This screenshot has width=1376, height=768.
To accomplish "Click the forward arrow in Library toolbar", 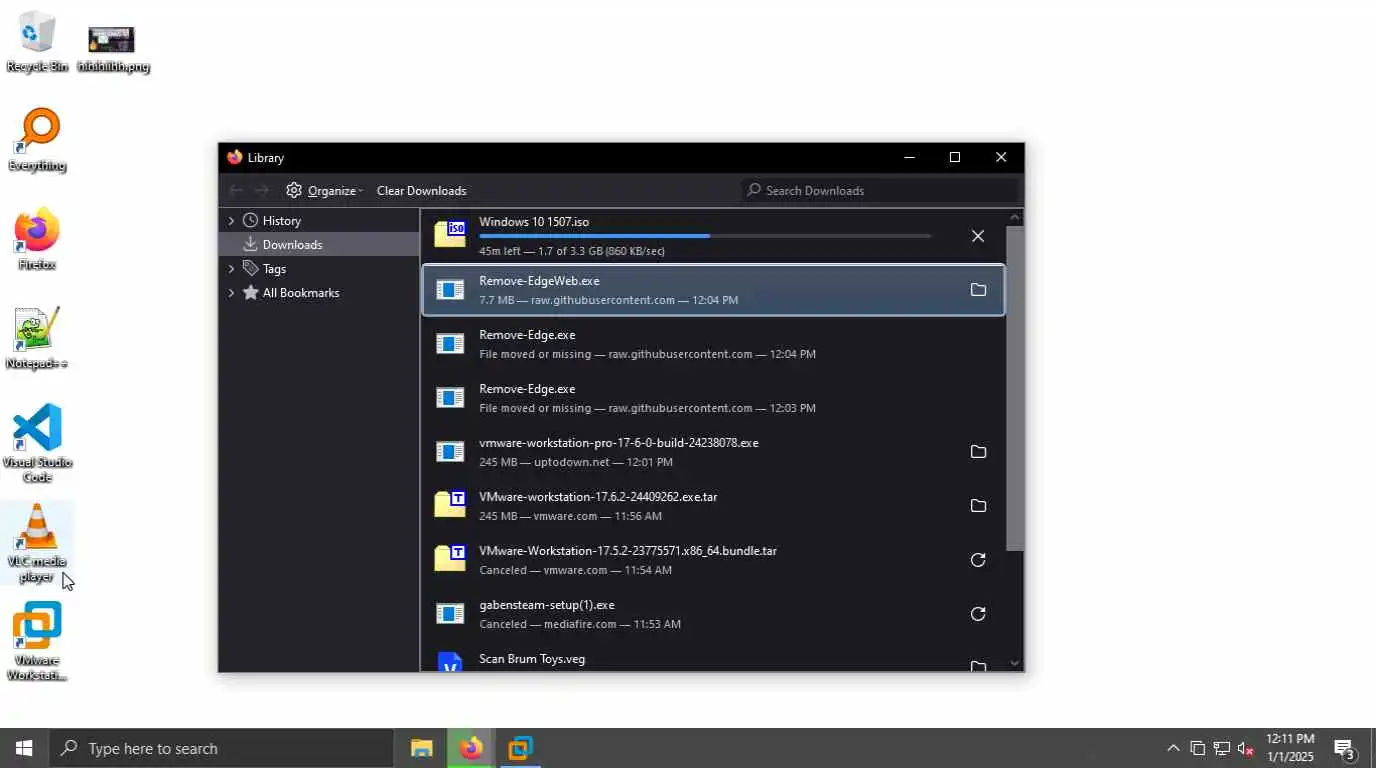I will 261,190.
